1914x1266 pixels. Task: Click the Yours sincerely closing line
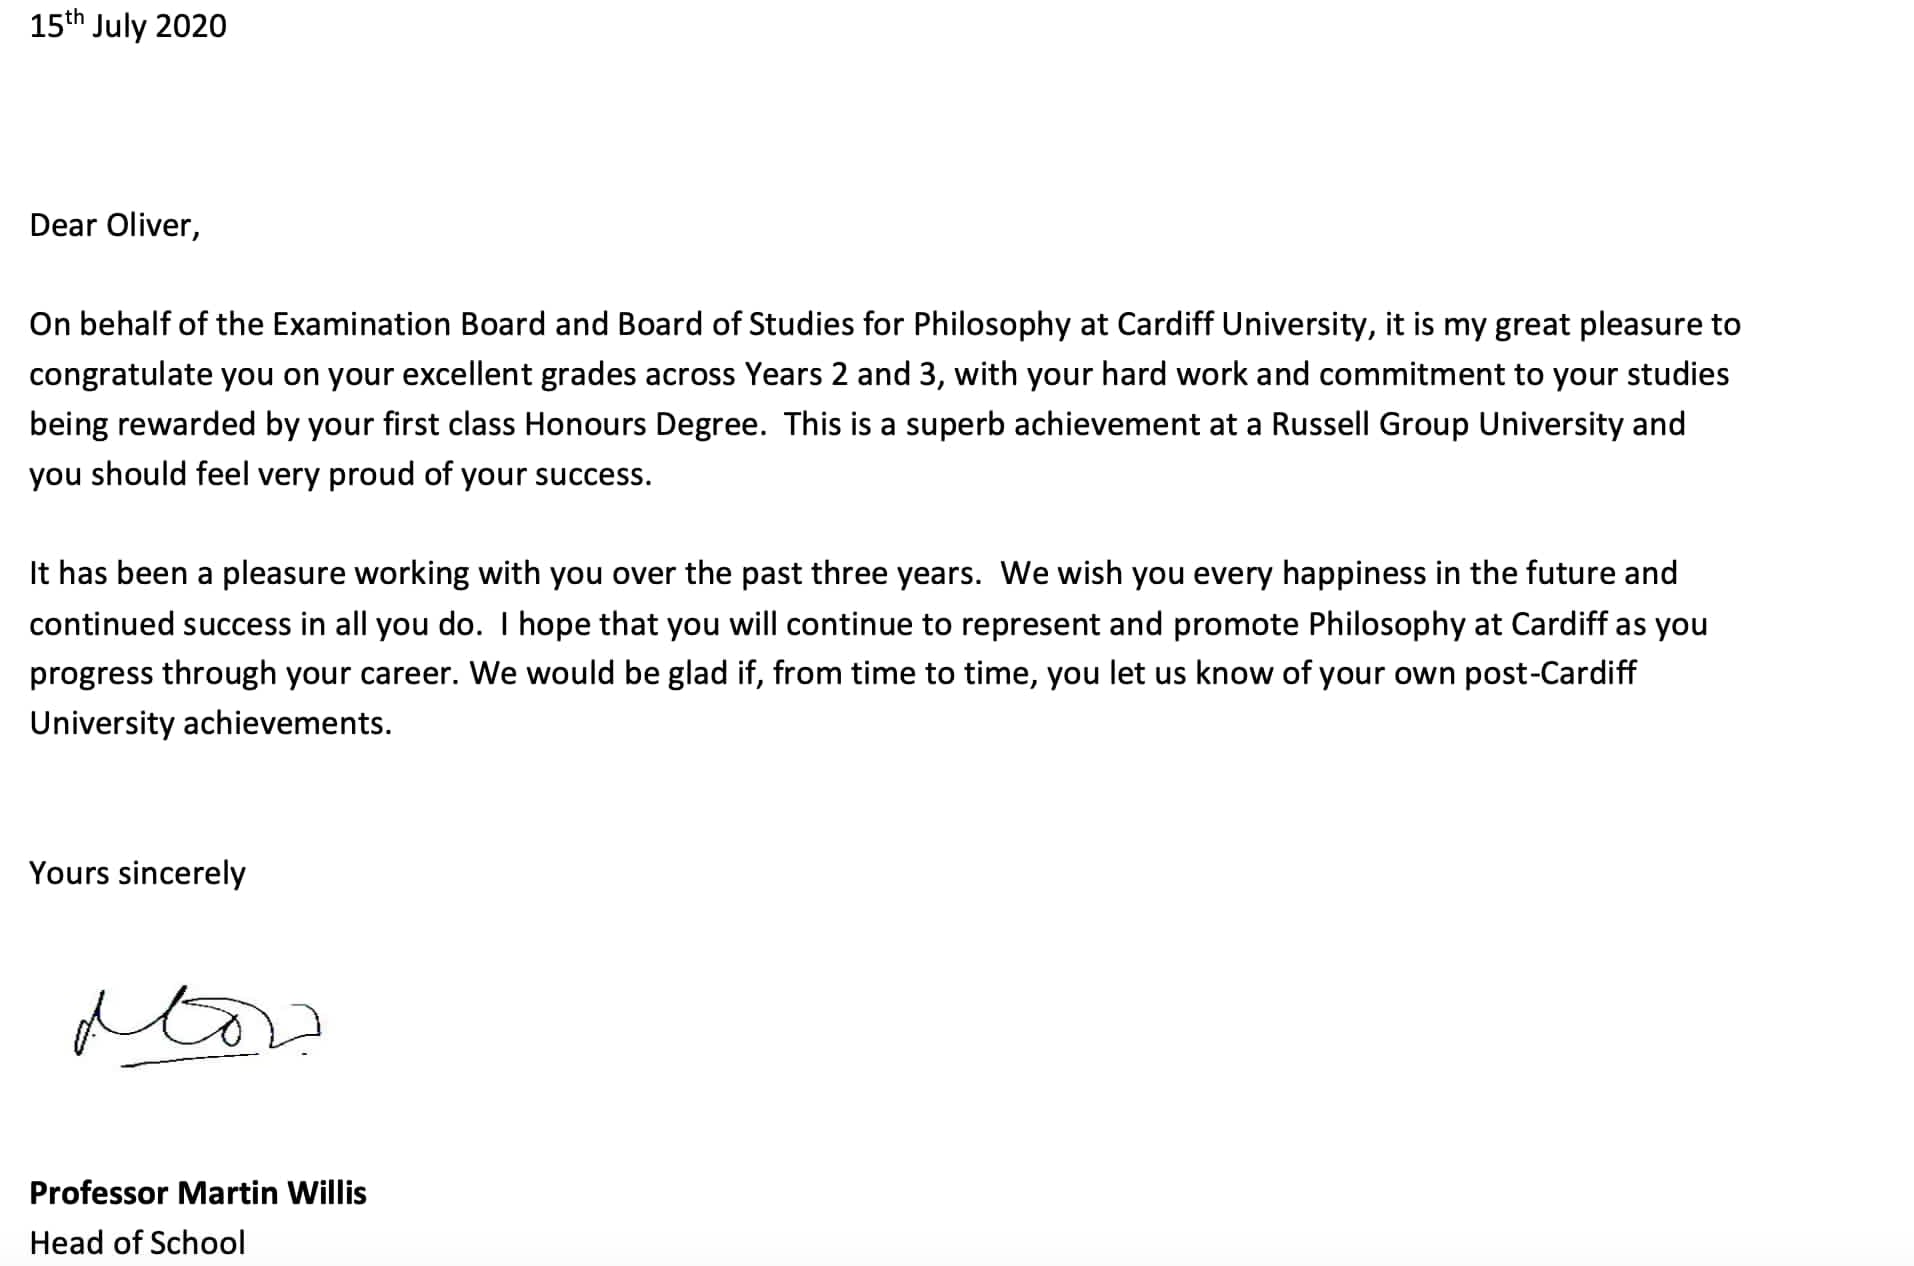[137, 873]
